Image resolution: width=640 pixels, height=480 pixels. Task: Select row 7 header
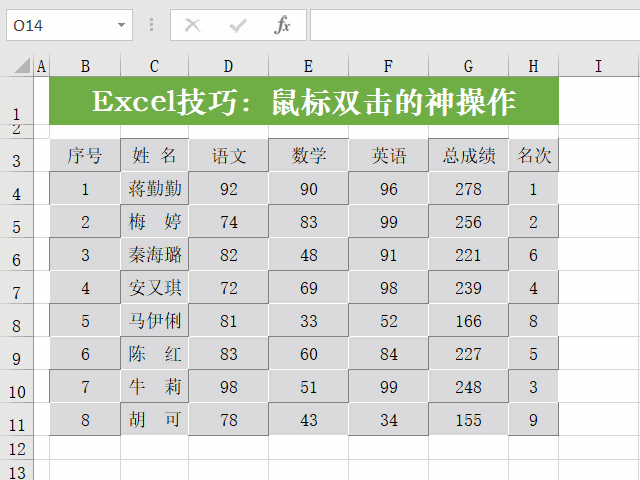[16, 287]
